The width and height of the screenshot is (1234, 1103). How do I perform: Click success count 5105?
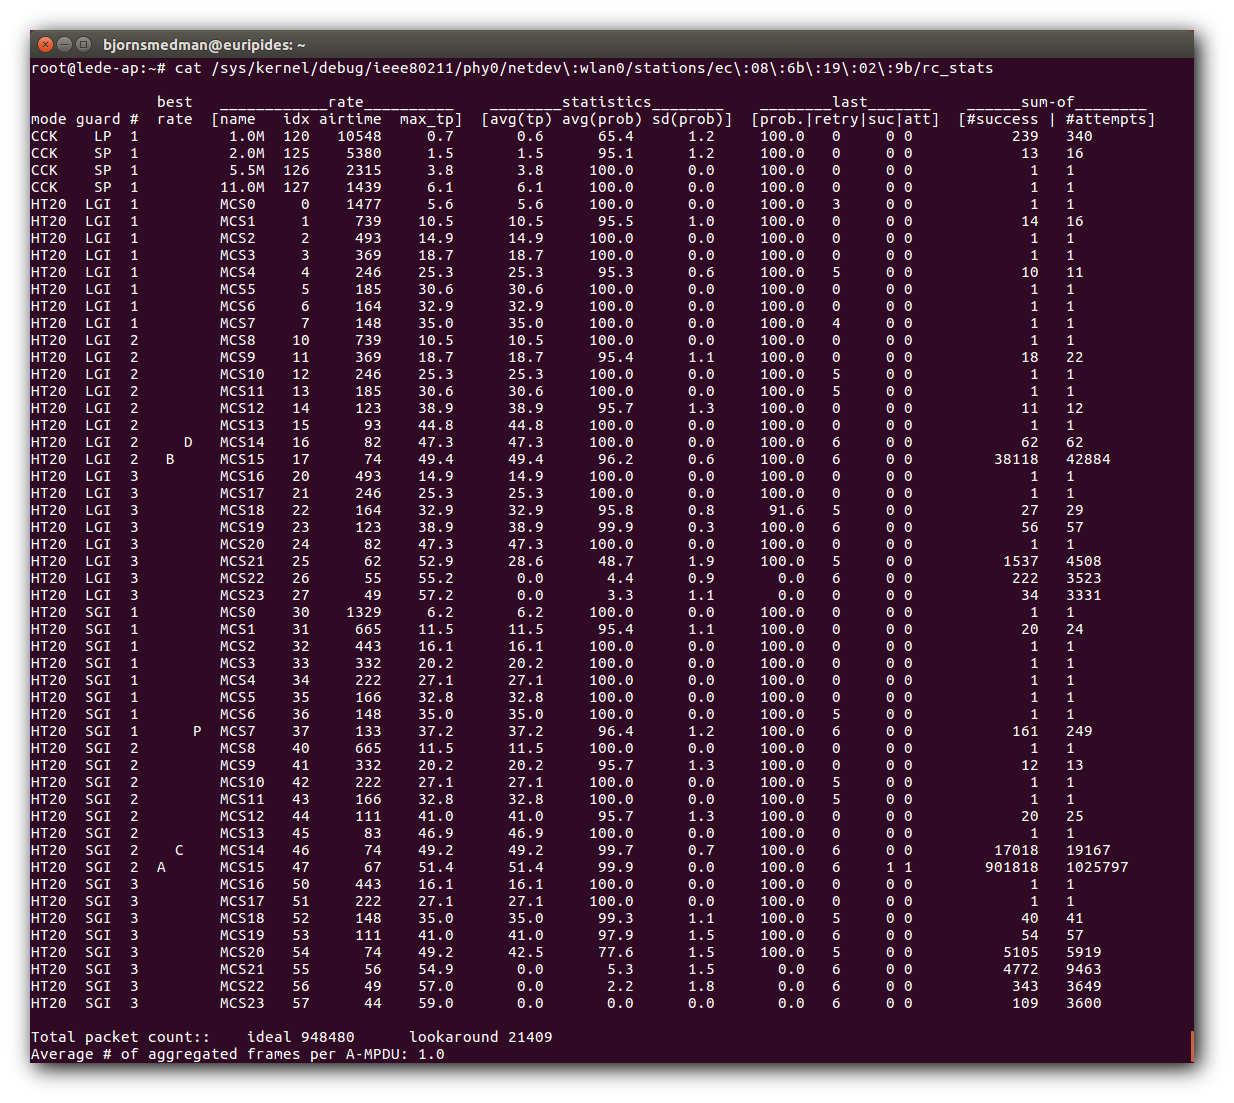pos(1021,952)
